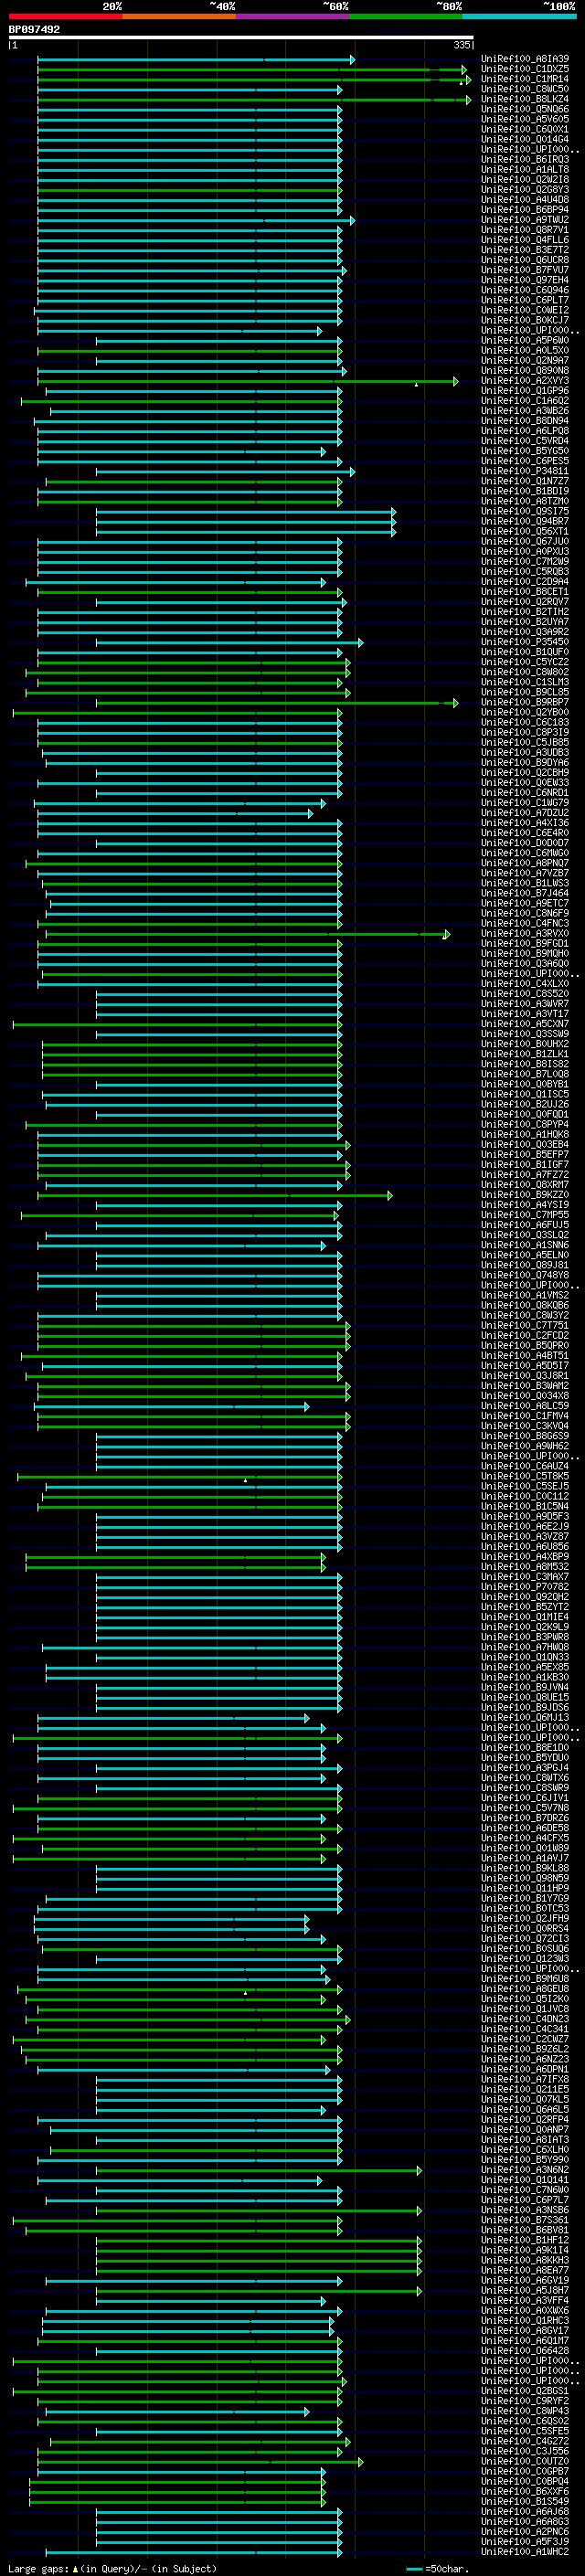This screenshot has width=585, height=2576.
Task: Select the UniRef100_Q1RHC3 label
Action: click(x=525, y=2320)
